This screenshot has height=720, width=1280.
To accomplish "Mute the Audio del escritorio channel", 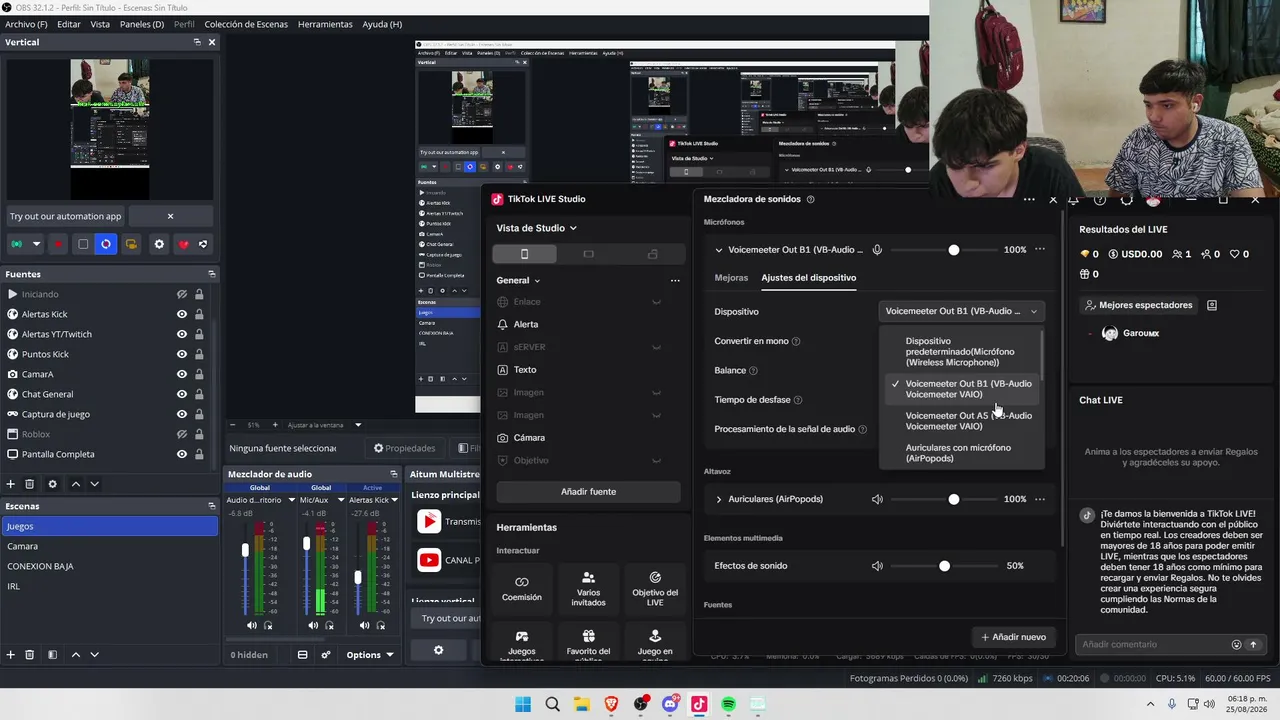I will [x=252, y=625].
